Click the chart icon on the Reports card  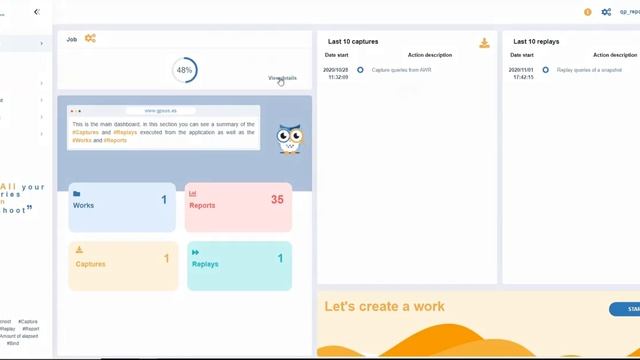[192, 193]
